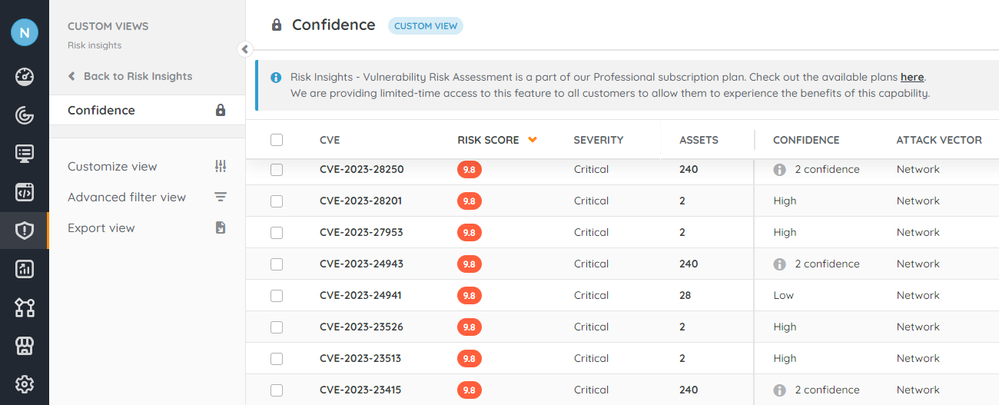This screenshot has height=405, width=999.
Task: Click Export view option
Action: (x=101, y=228)
